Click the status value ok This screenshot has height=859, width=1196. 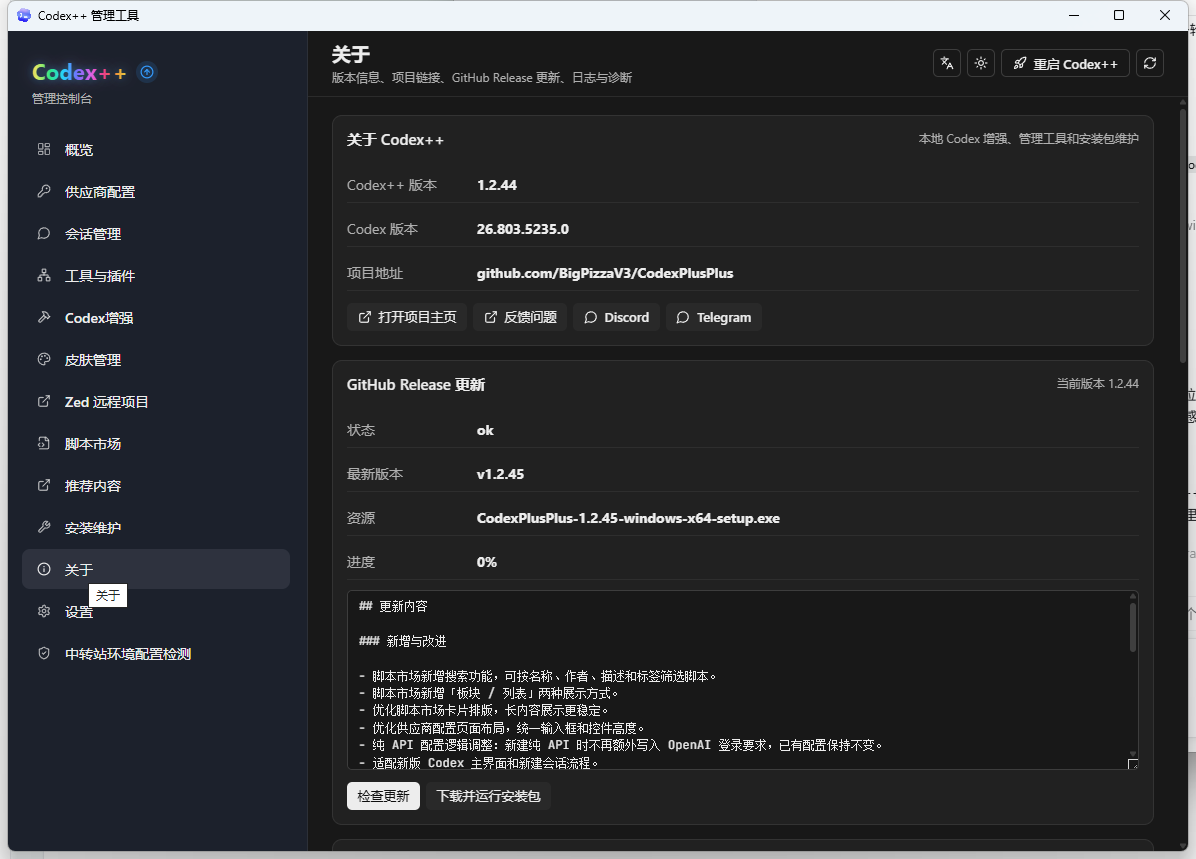pyautogui.click(x=485, y=430)
